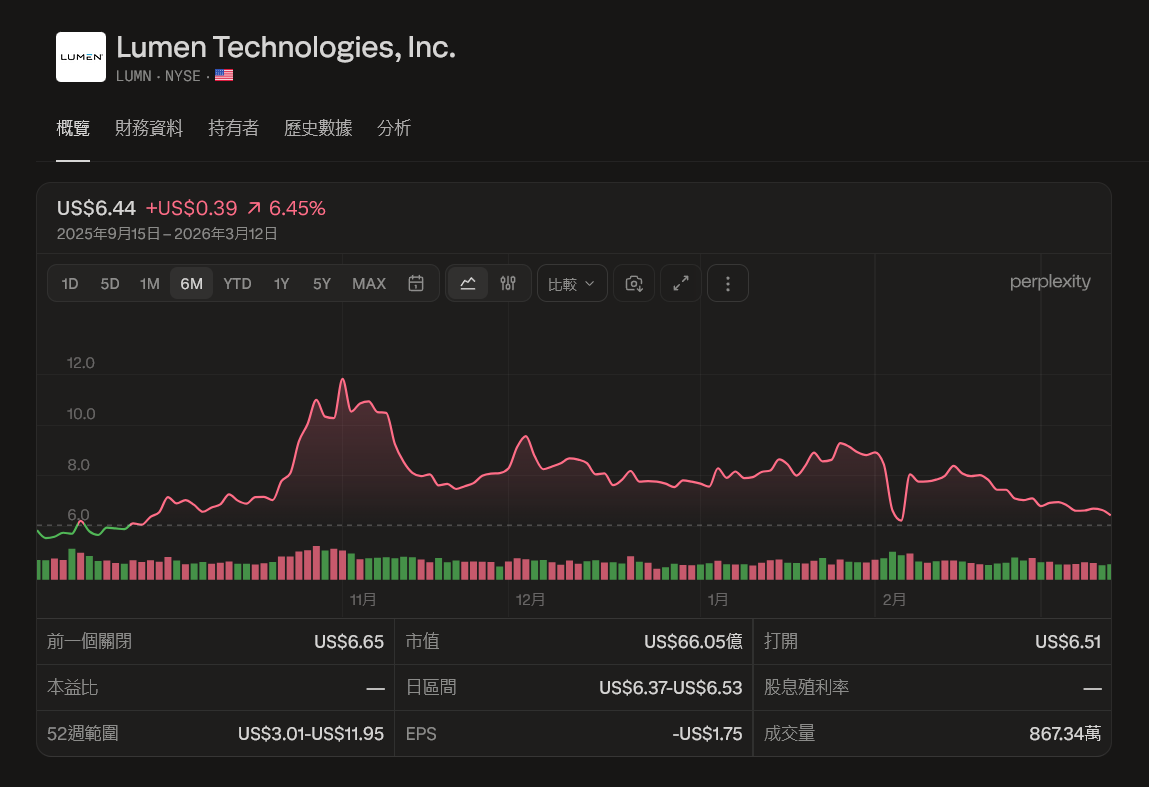Click the EPS value -US$1.75

pyautogui.click(x=707, y=734)
